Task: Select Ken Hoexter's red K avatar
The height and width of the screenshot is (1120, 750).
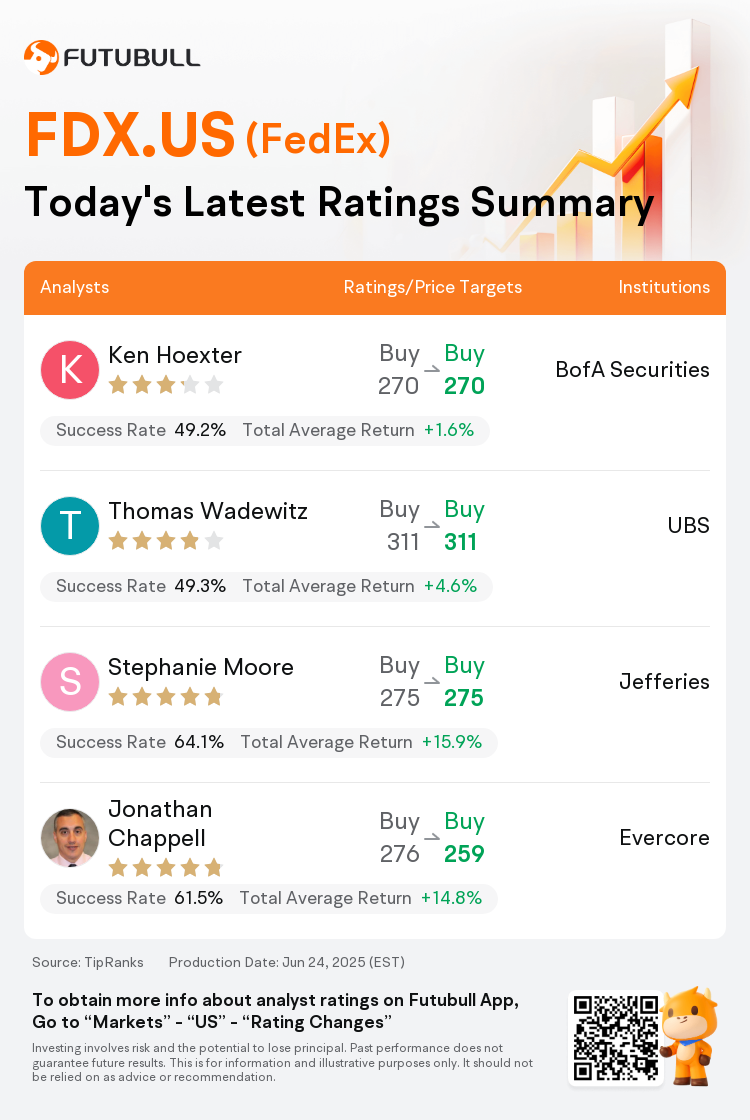Action: 70,369
